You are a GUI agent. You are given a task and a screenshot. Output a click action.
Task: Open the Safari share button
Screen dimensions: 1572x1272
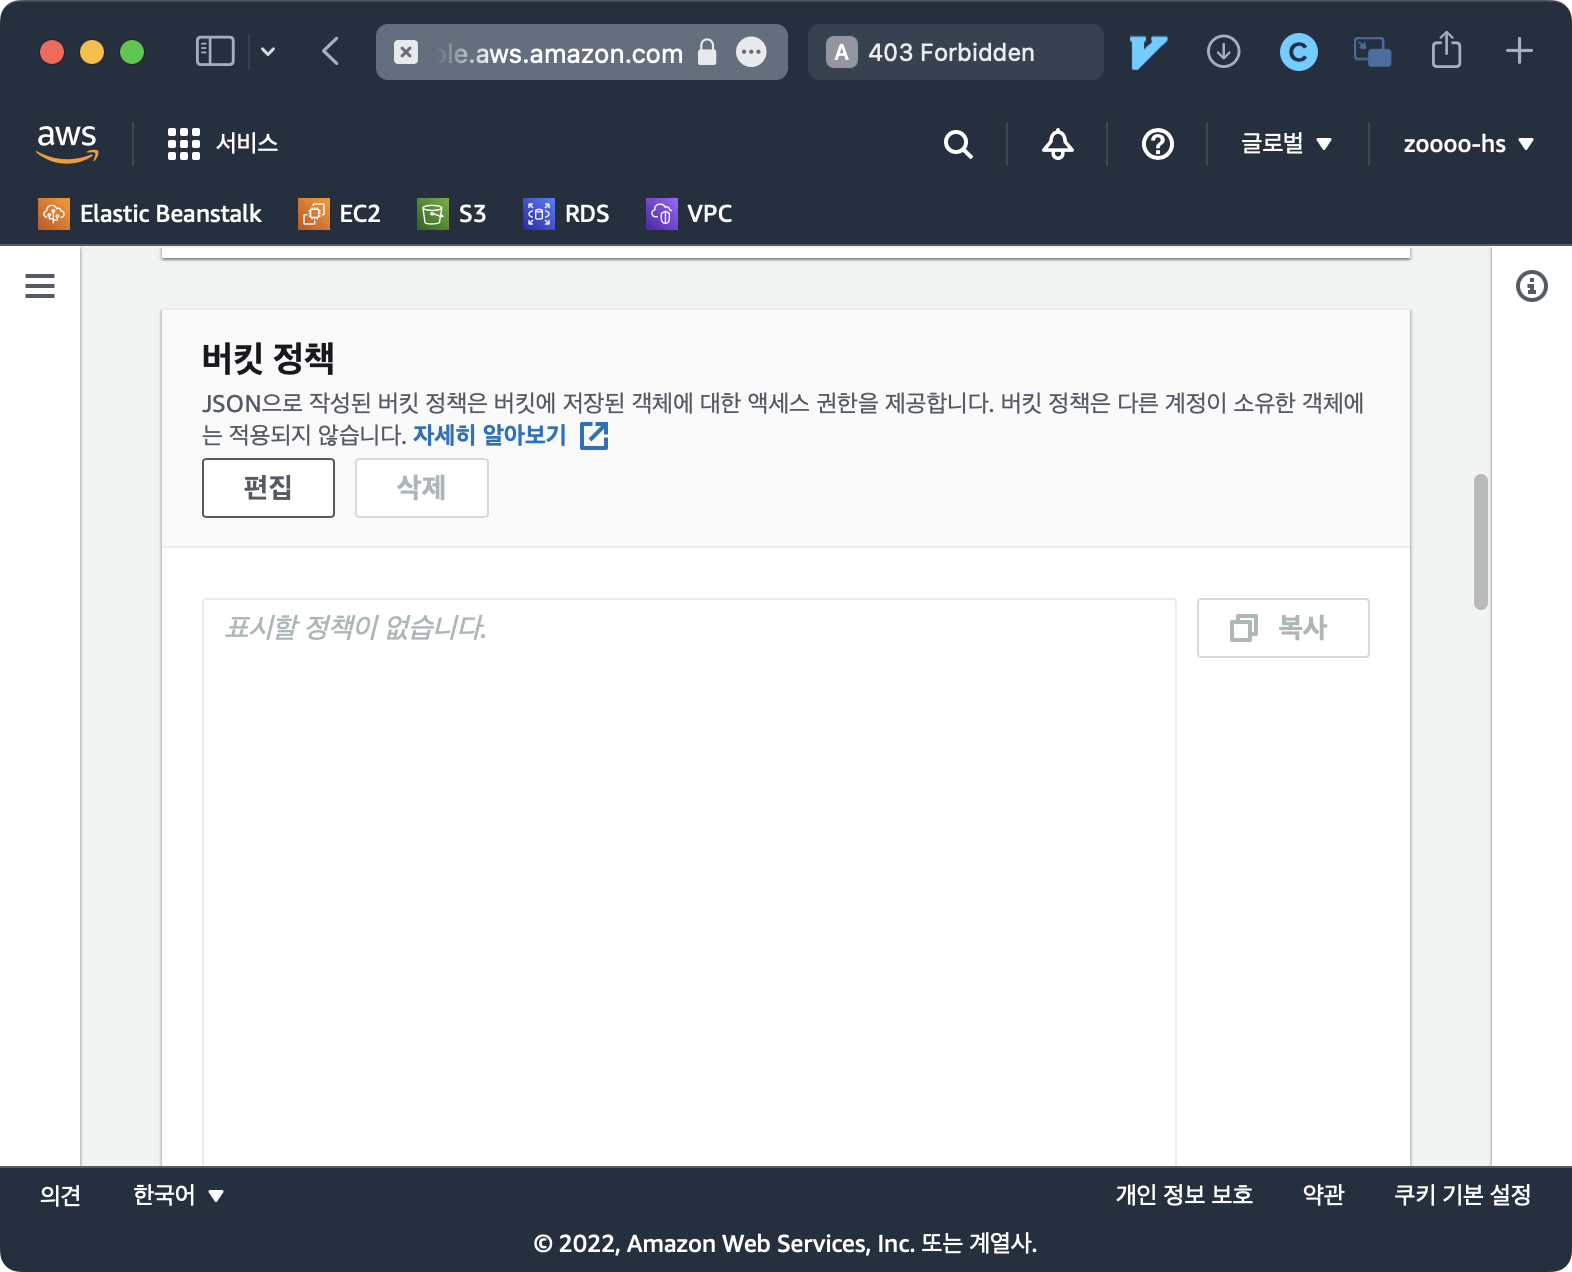tap(1446, 49)
